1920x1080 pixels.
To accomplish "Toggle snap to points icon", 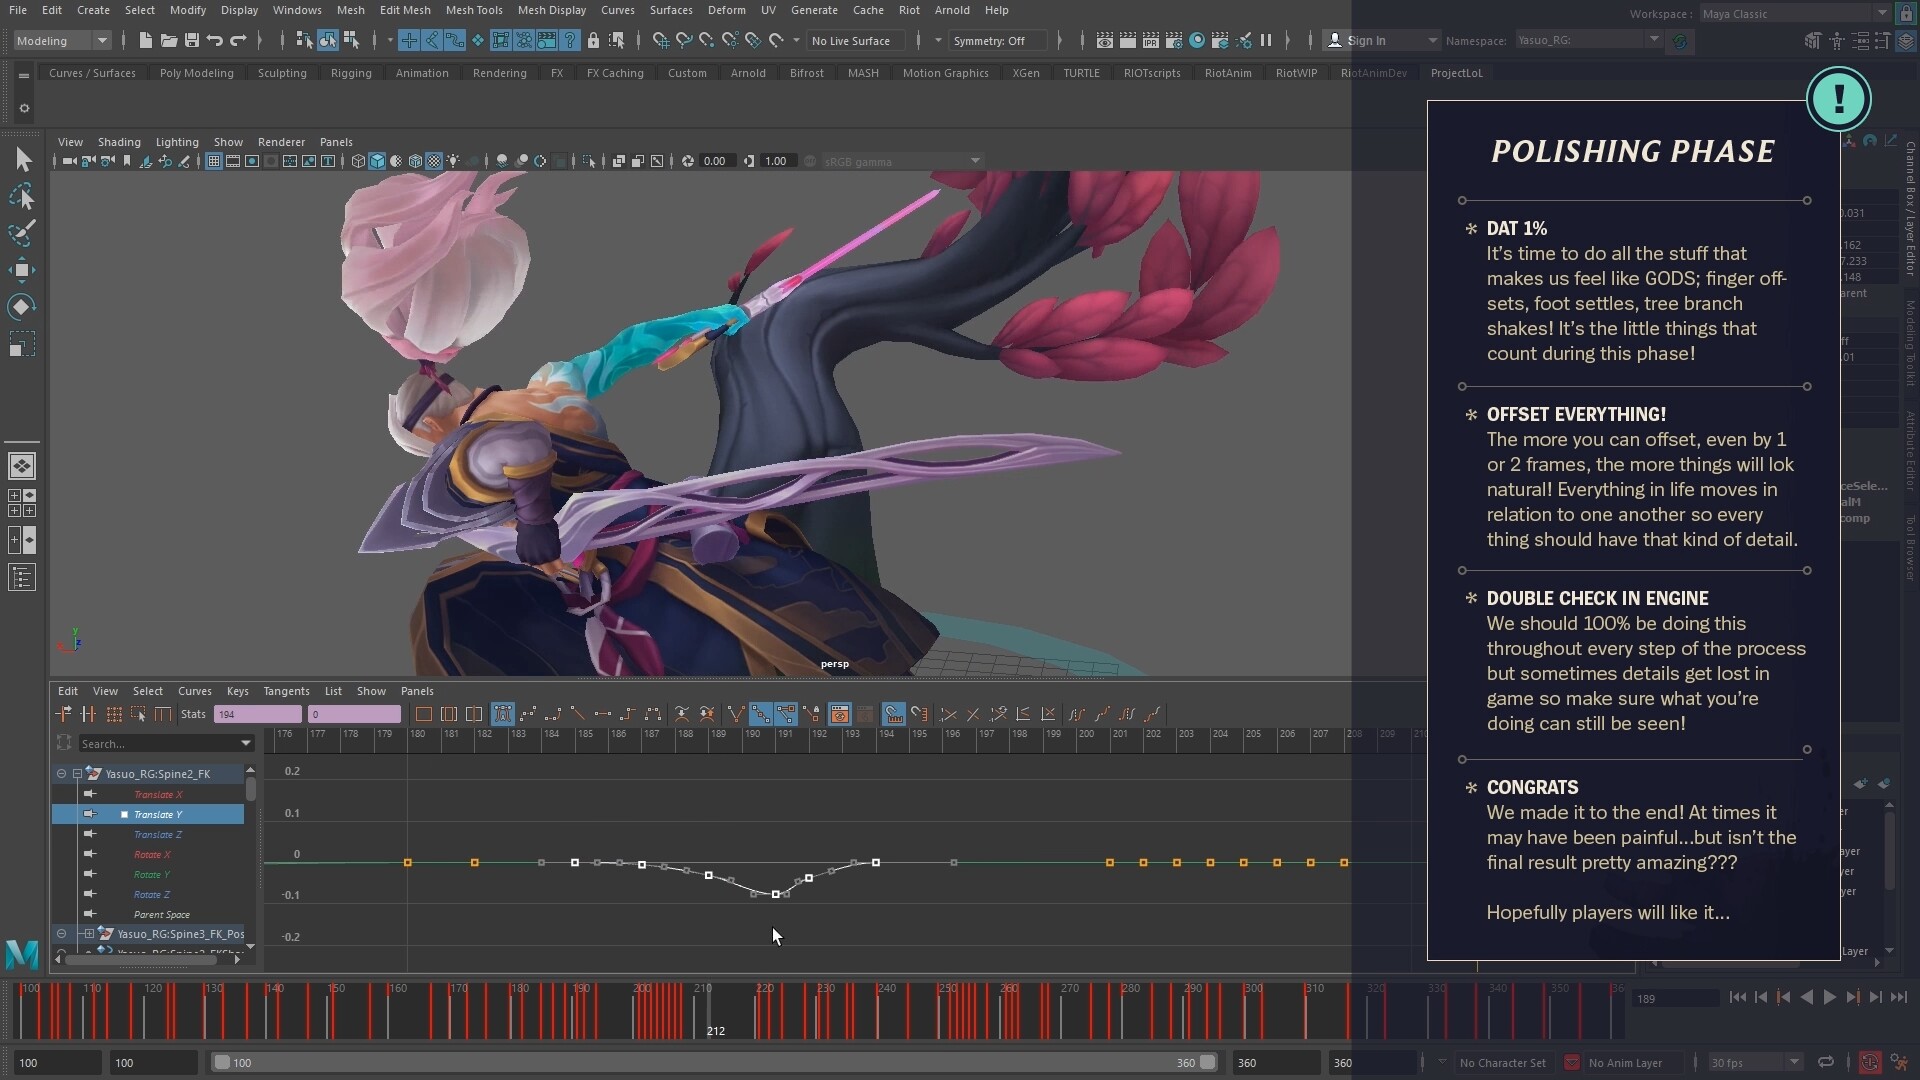I will coord(707,41).
